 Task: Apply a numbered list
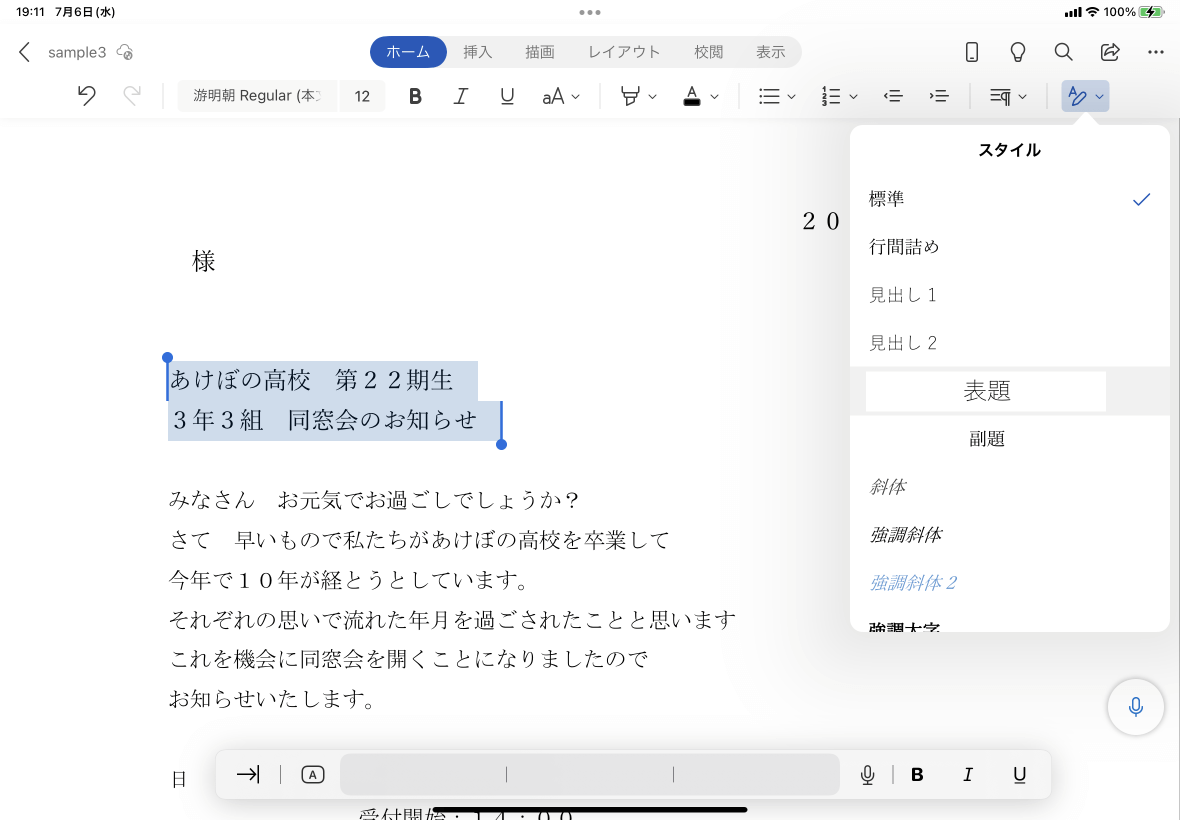pos(831,96)
